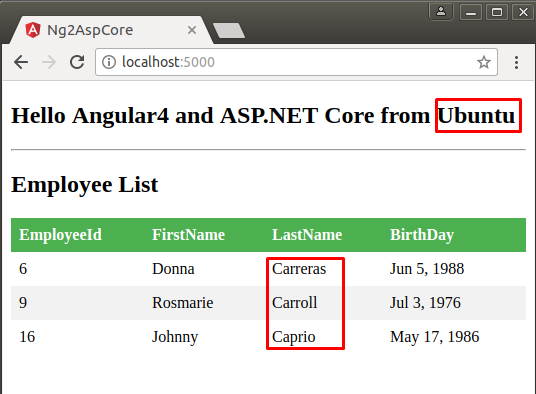Open a new tab with the new-tab button
This screenshot has height=394, width=536.
pyautogui.click(x=229, y=30)
